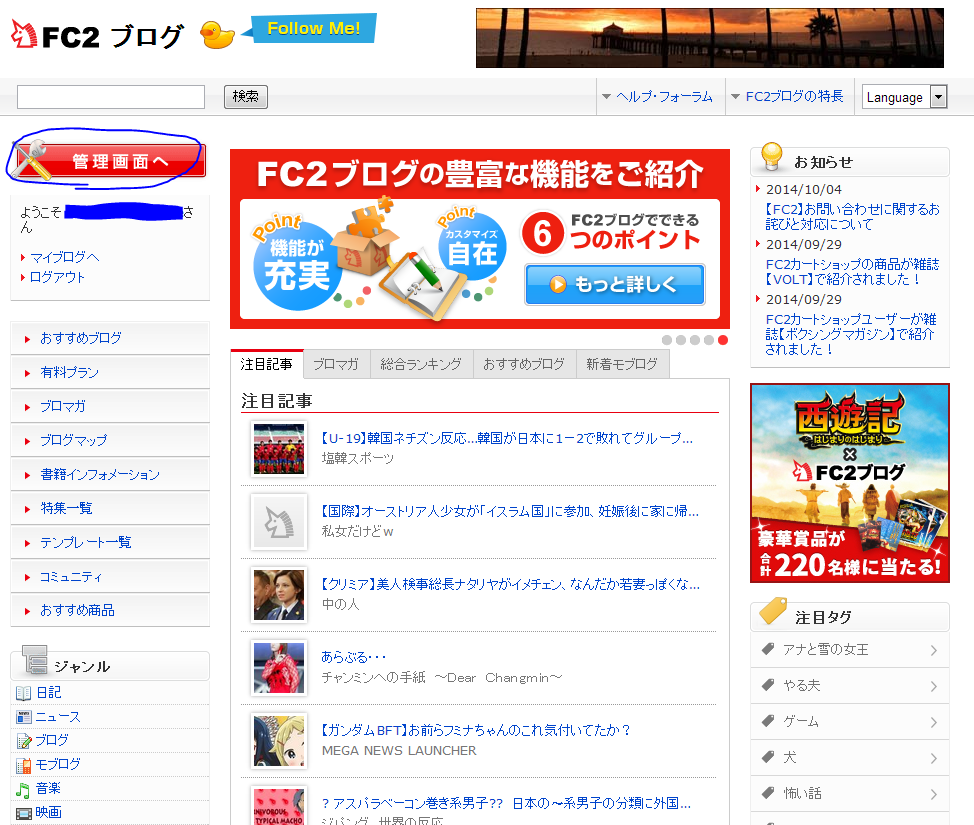Click the 管理画面へ button
974x825 pixels.
pyautogui.click(x=110, y=161)
